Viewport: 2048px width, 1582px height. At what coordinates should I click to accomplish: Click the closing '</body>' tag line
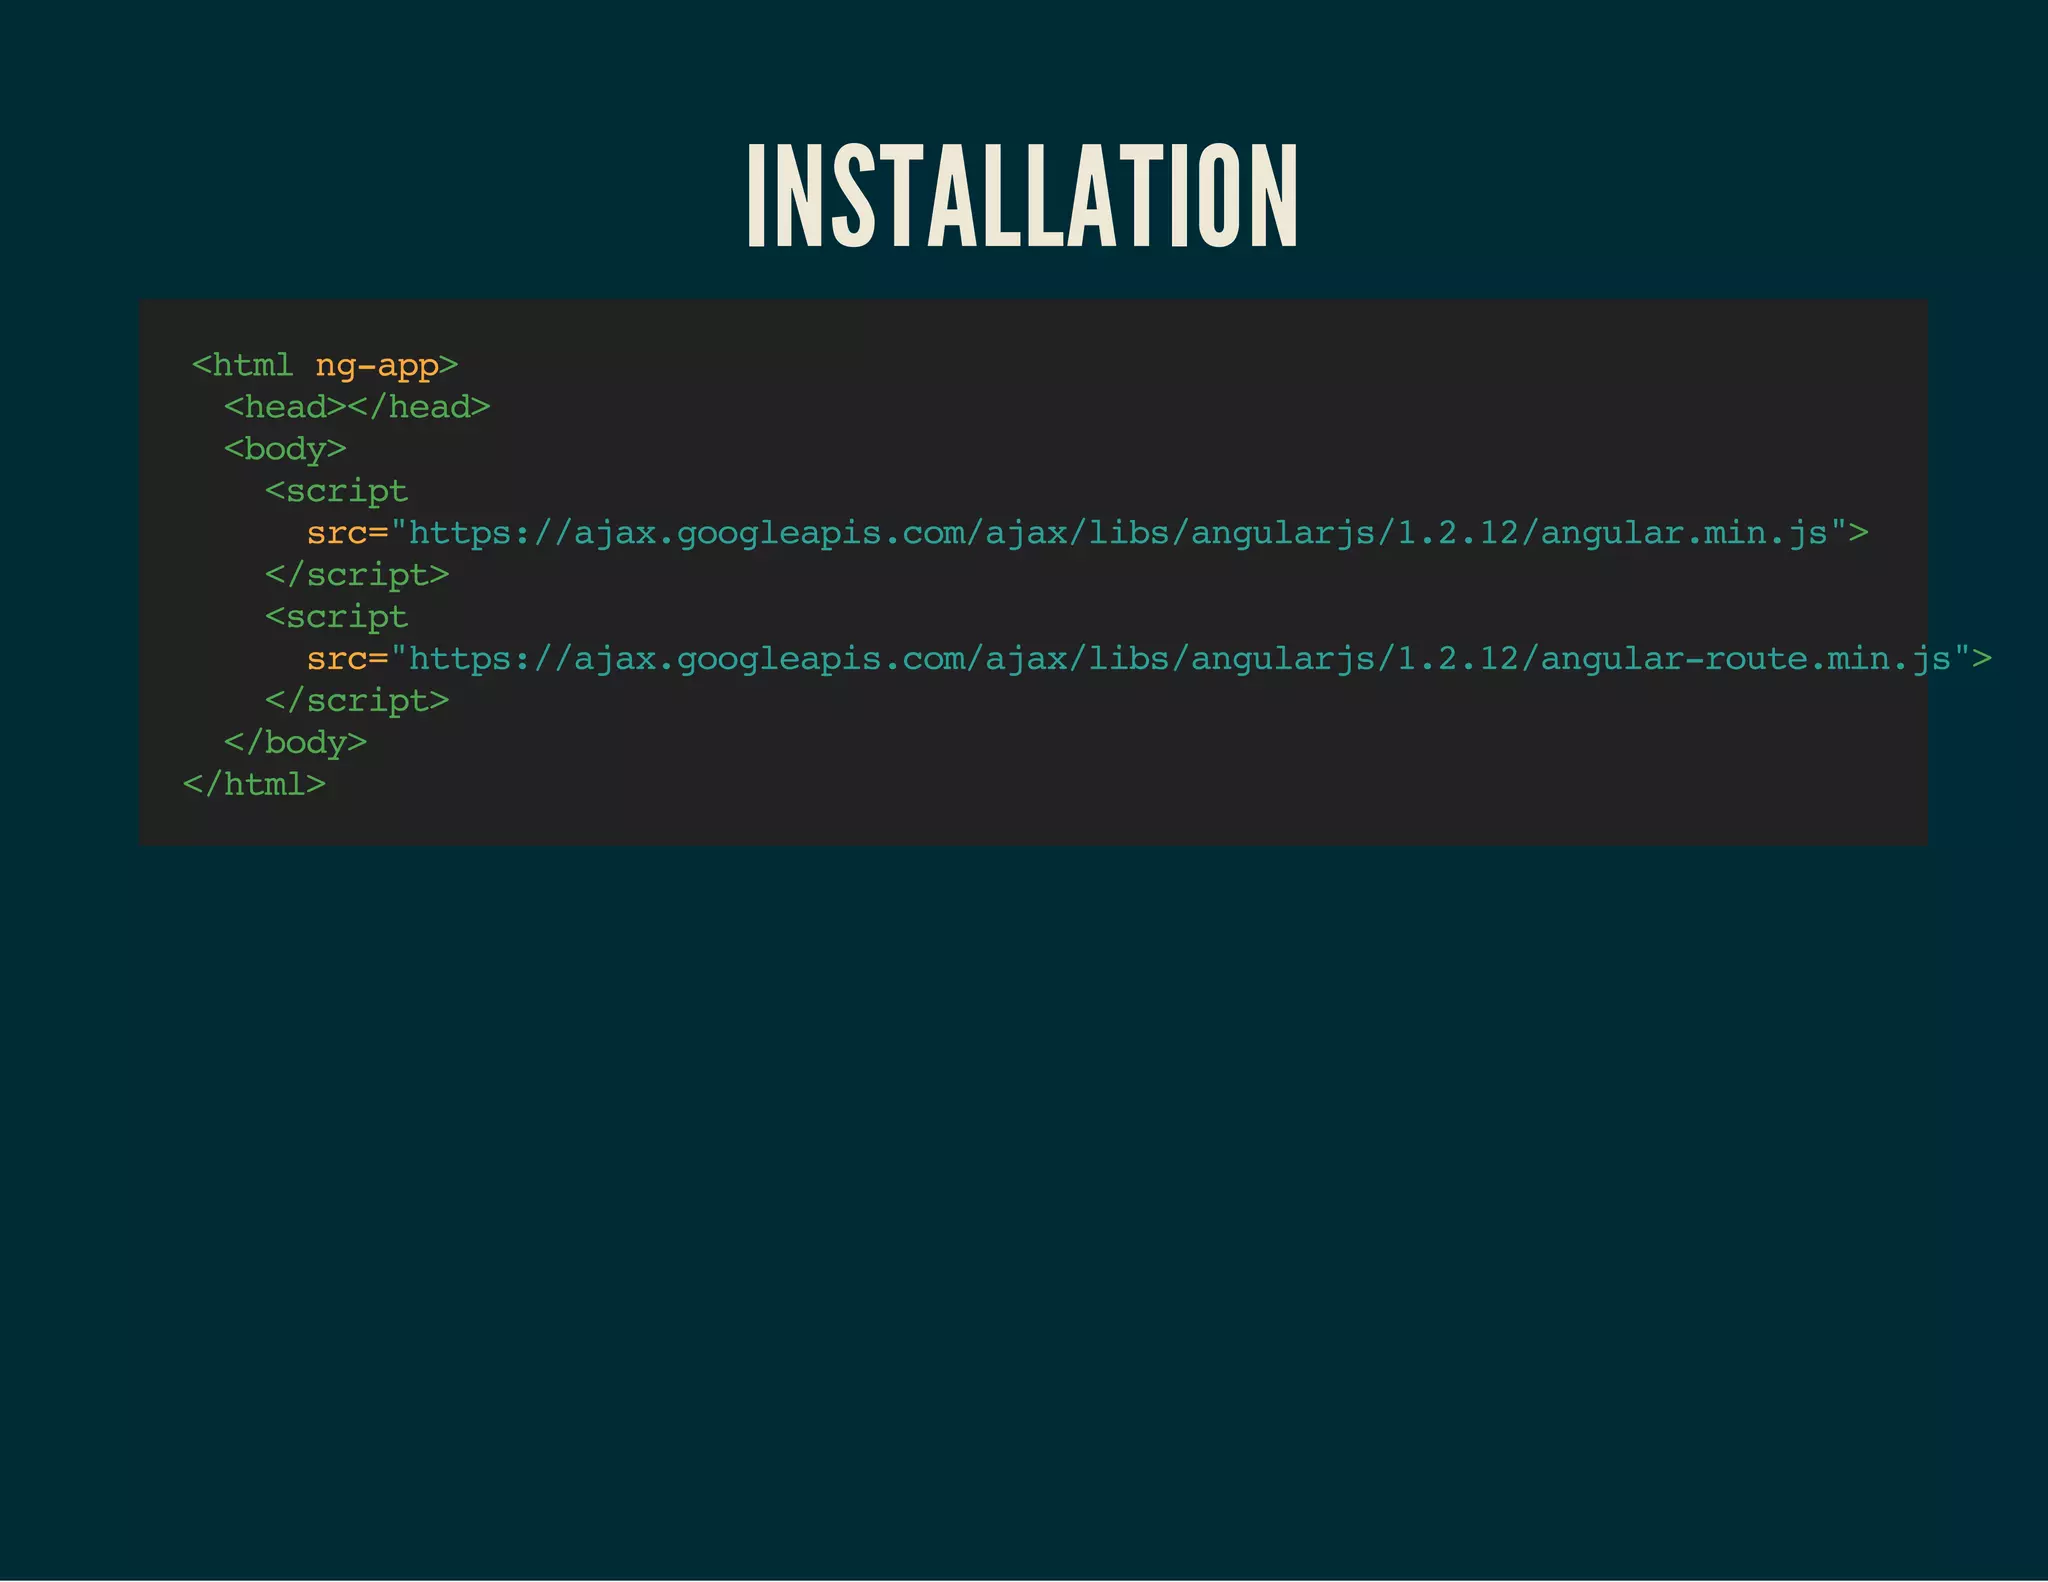295,742
